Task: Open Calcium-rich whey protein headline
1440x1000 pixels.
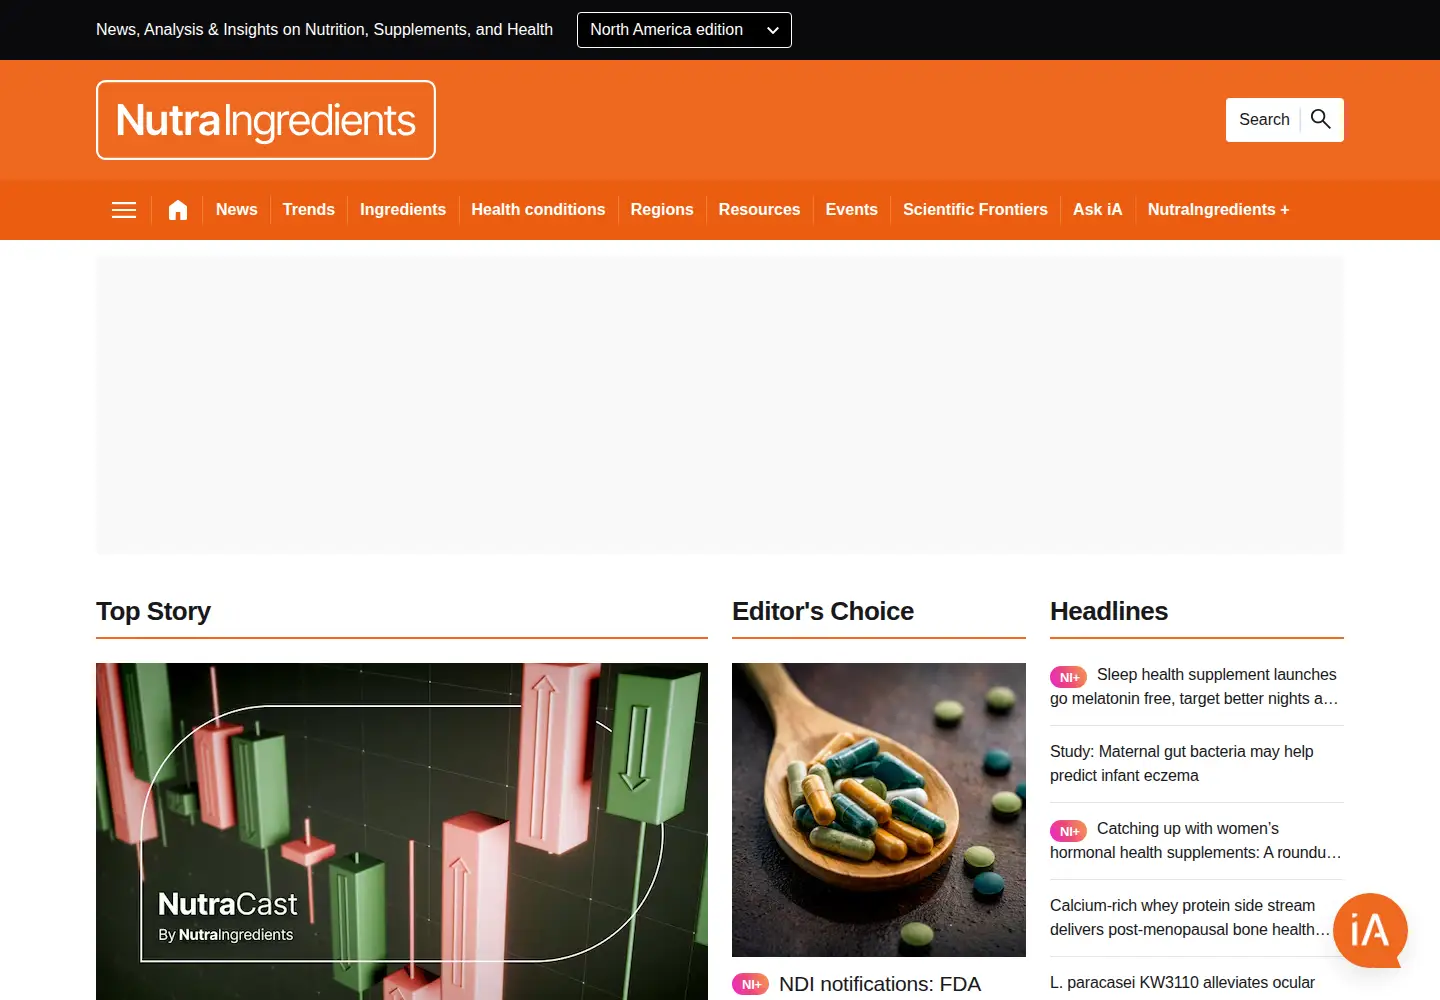Action: pos(1190,918)
